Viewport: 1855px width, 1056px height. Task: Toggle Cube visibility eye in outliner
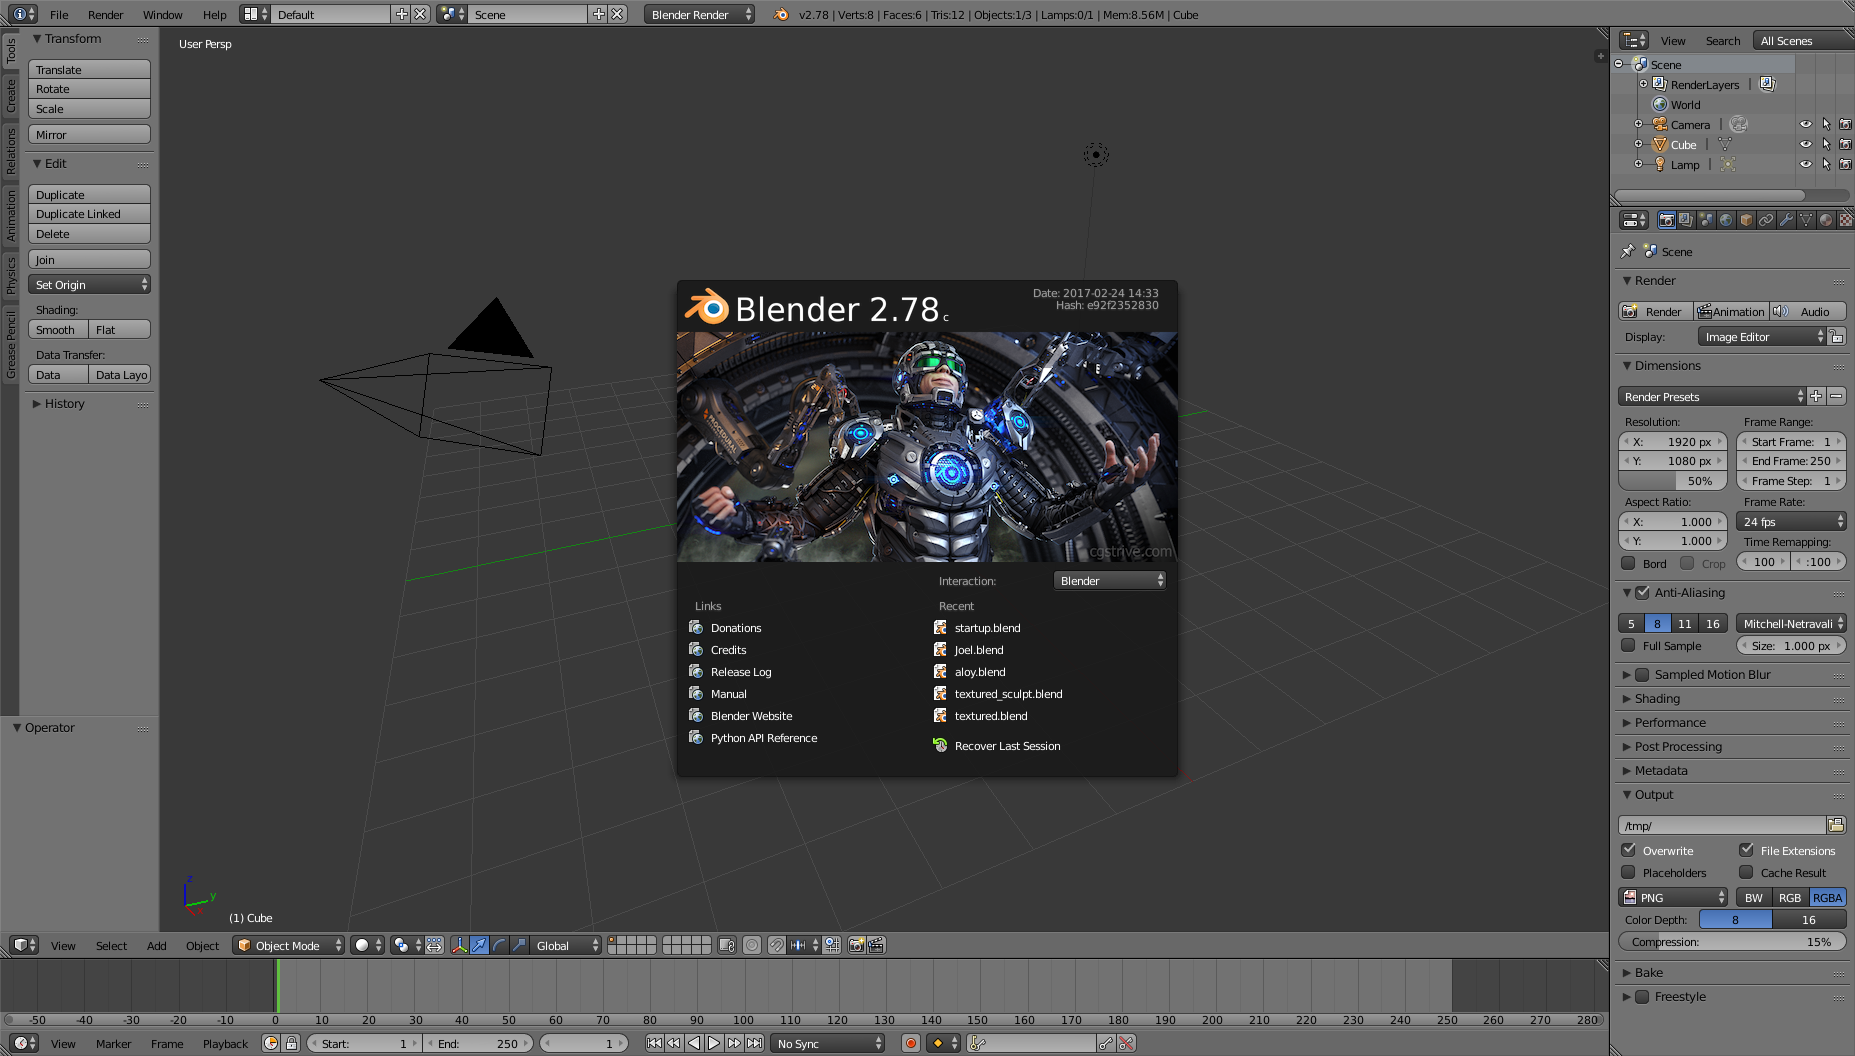point(1806,144)
